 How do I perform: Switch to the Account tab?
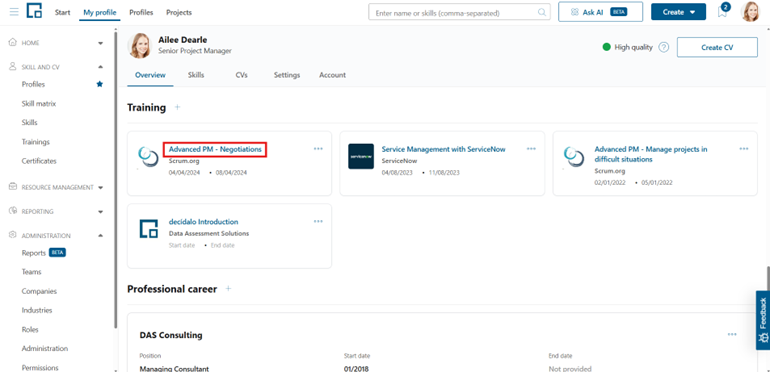[x=332, y=75]
